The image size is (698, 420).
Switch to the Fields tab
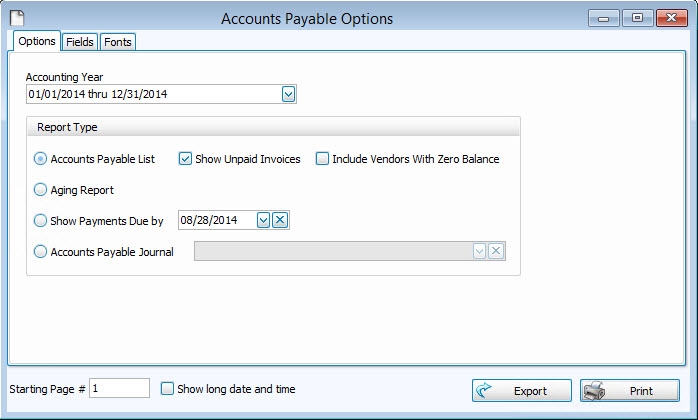[80, 42]
